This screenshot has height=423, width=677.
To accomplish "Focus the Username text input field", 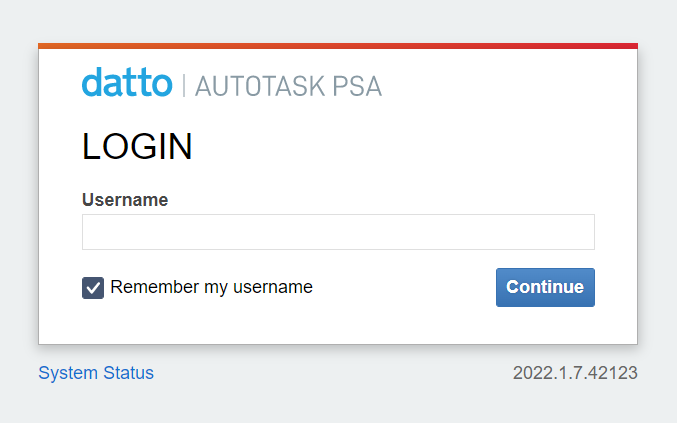I will point(338,232).
